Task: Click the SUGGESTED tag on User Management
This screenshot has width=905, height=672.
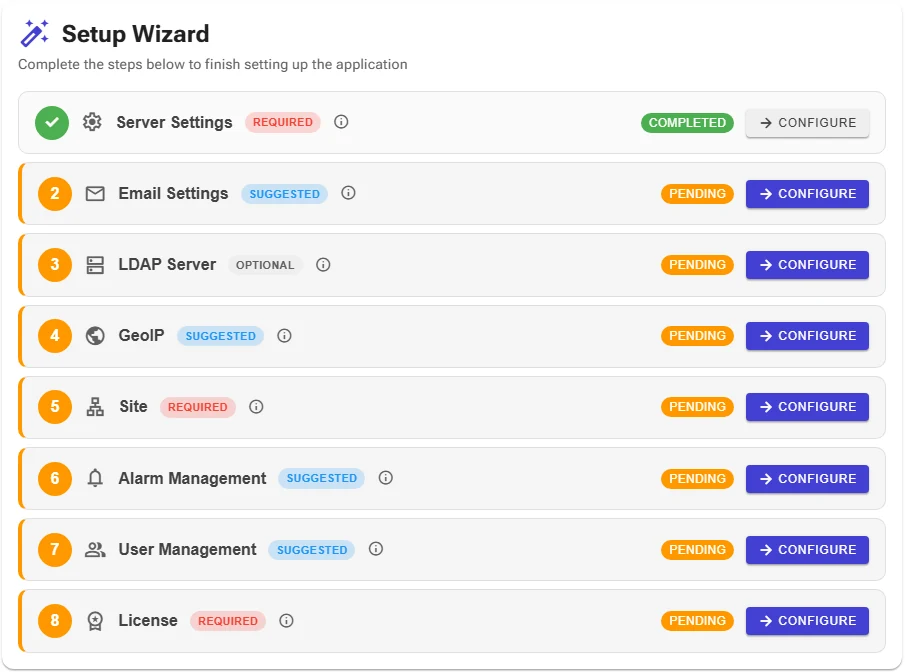Action: 312,550
